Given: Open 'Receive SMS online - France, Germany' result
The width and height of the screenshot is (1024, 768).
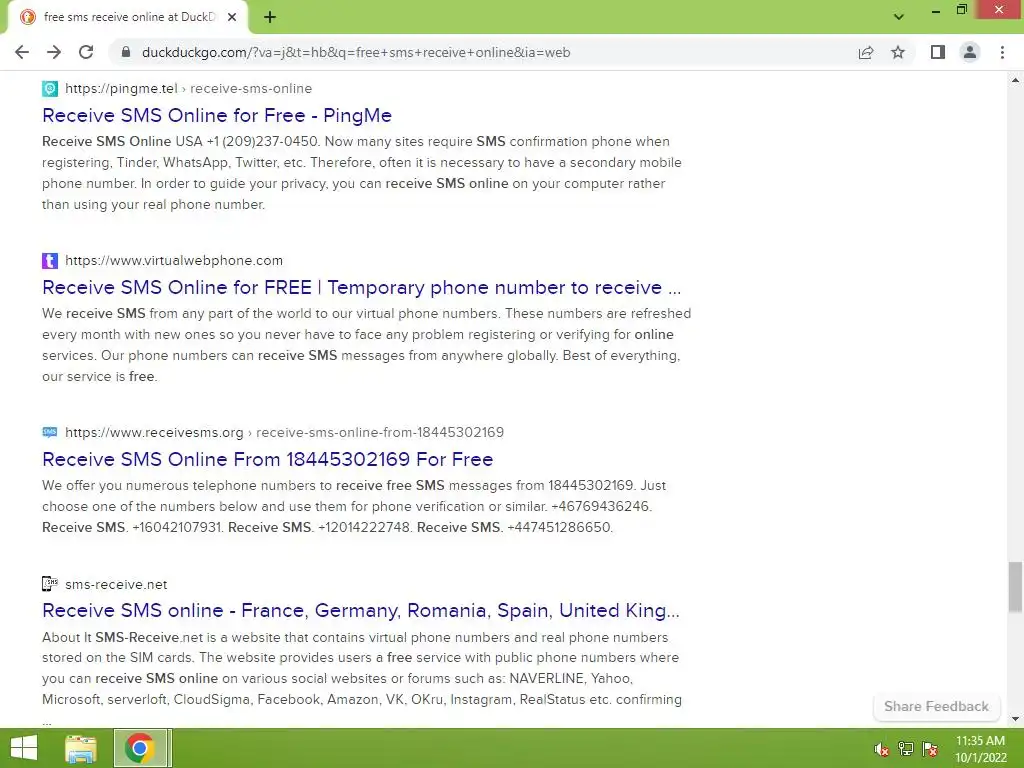Looking at the screenshot, I should point(360,610).
